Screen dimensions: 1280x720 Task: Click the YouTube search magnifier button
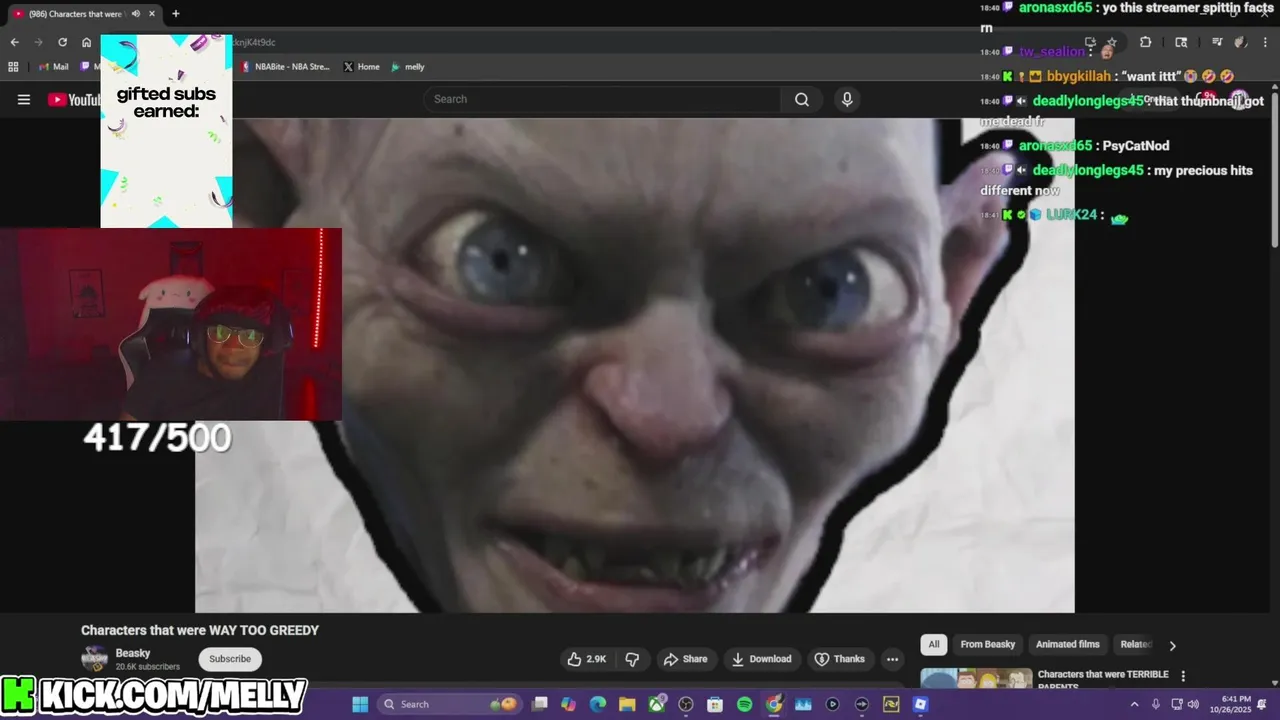click(802, 99)
